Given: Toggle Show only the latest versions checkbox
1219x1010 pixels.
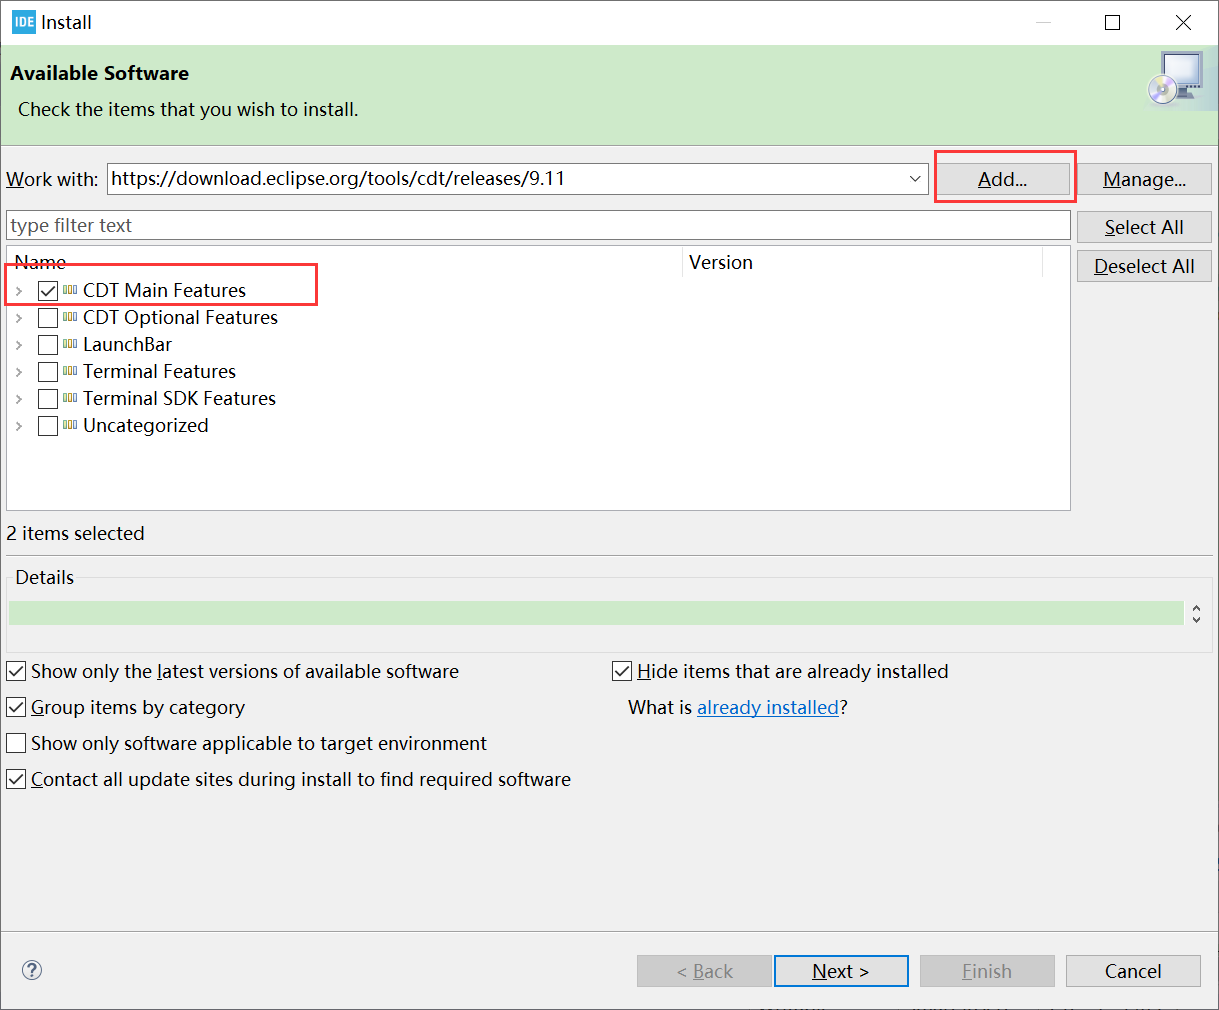Looking at the screenshot, I should [x=16, y=671].
